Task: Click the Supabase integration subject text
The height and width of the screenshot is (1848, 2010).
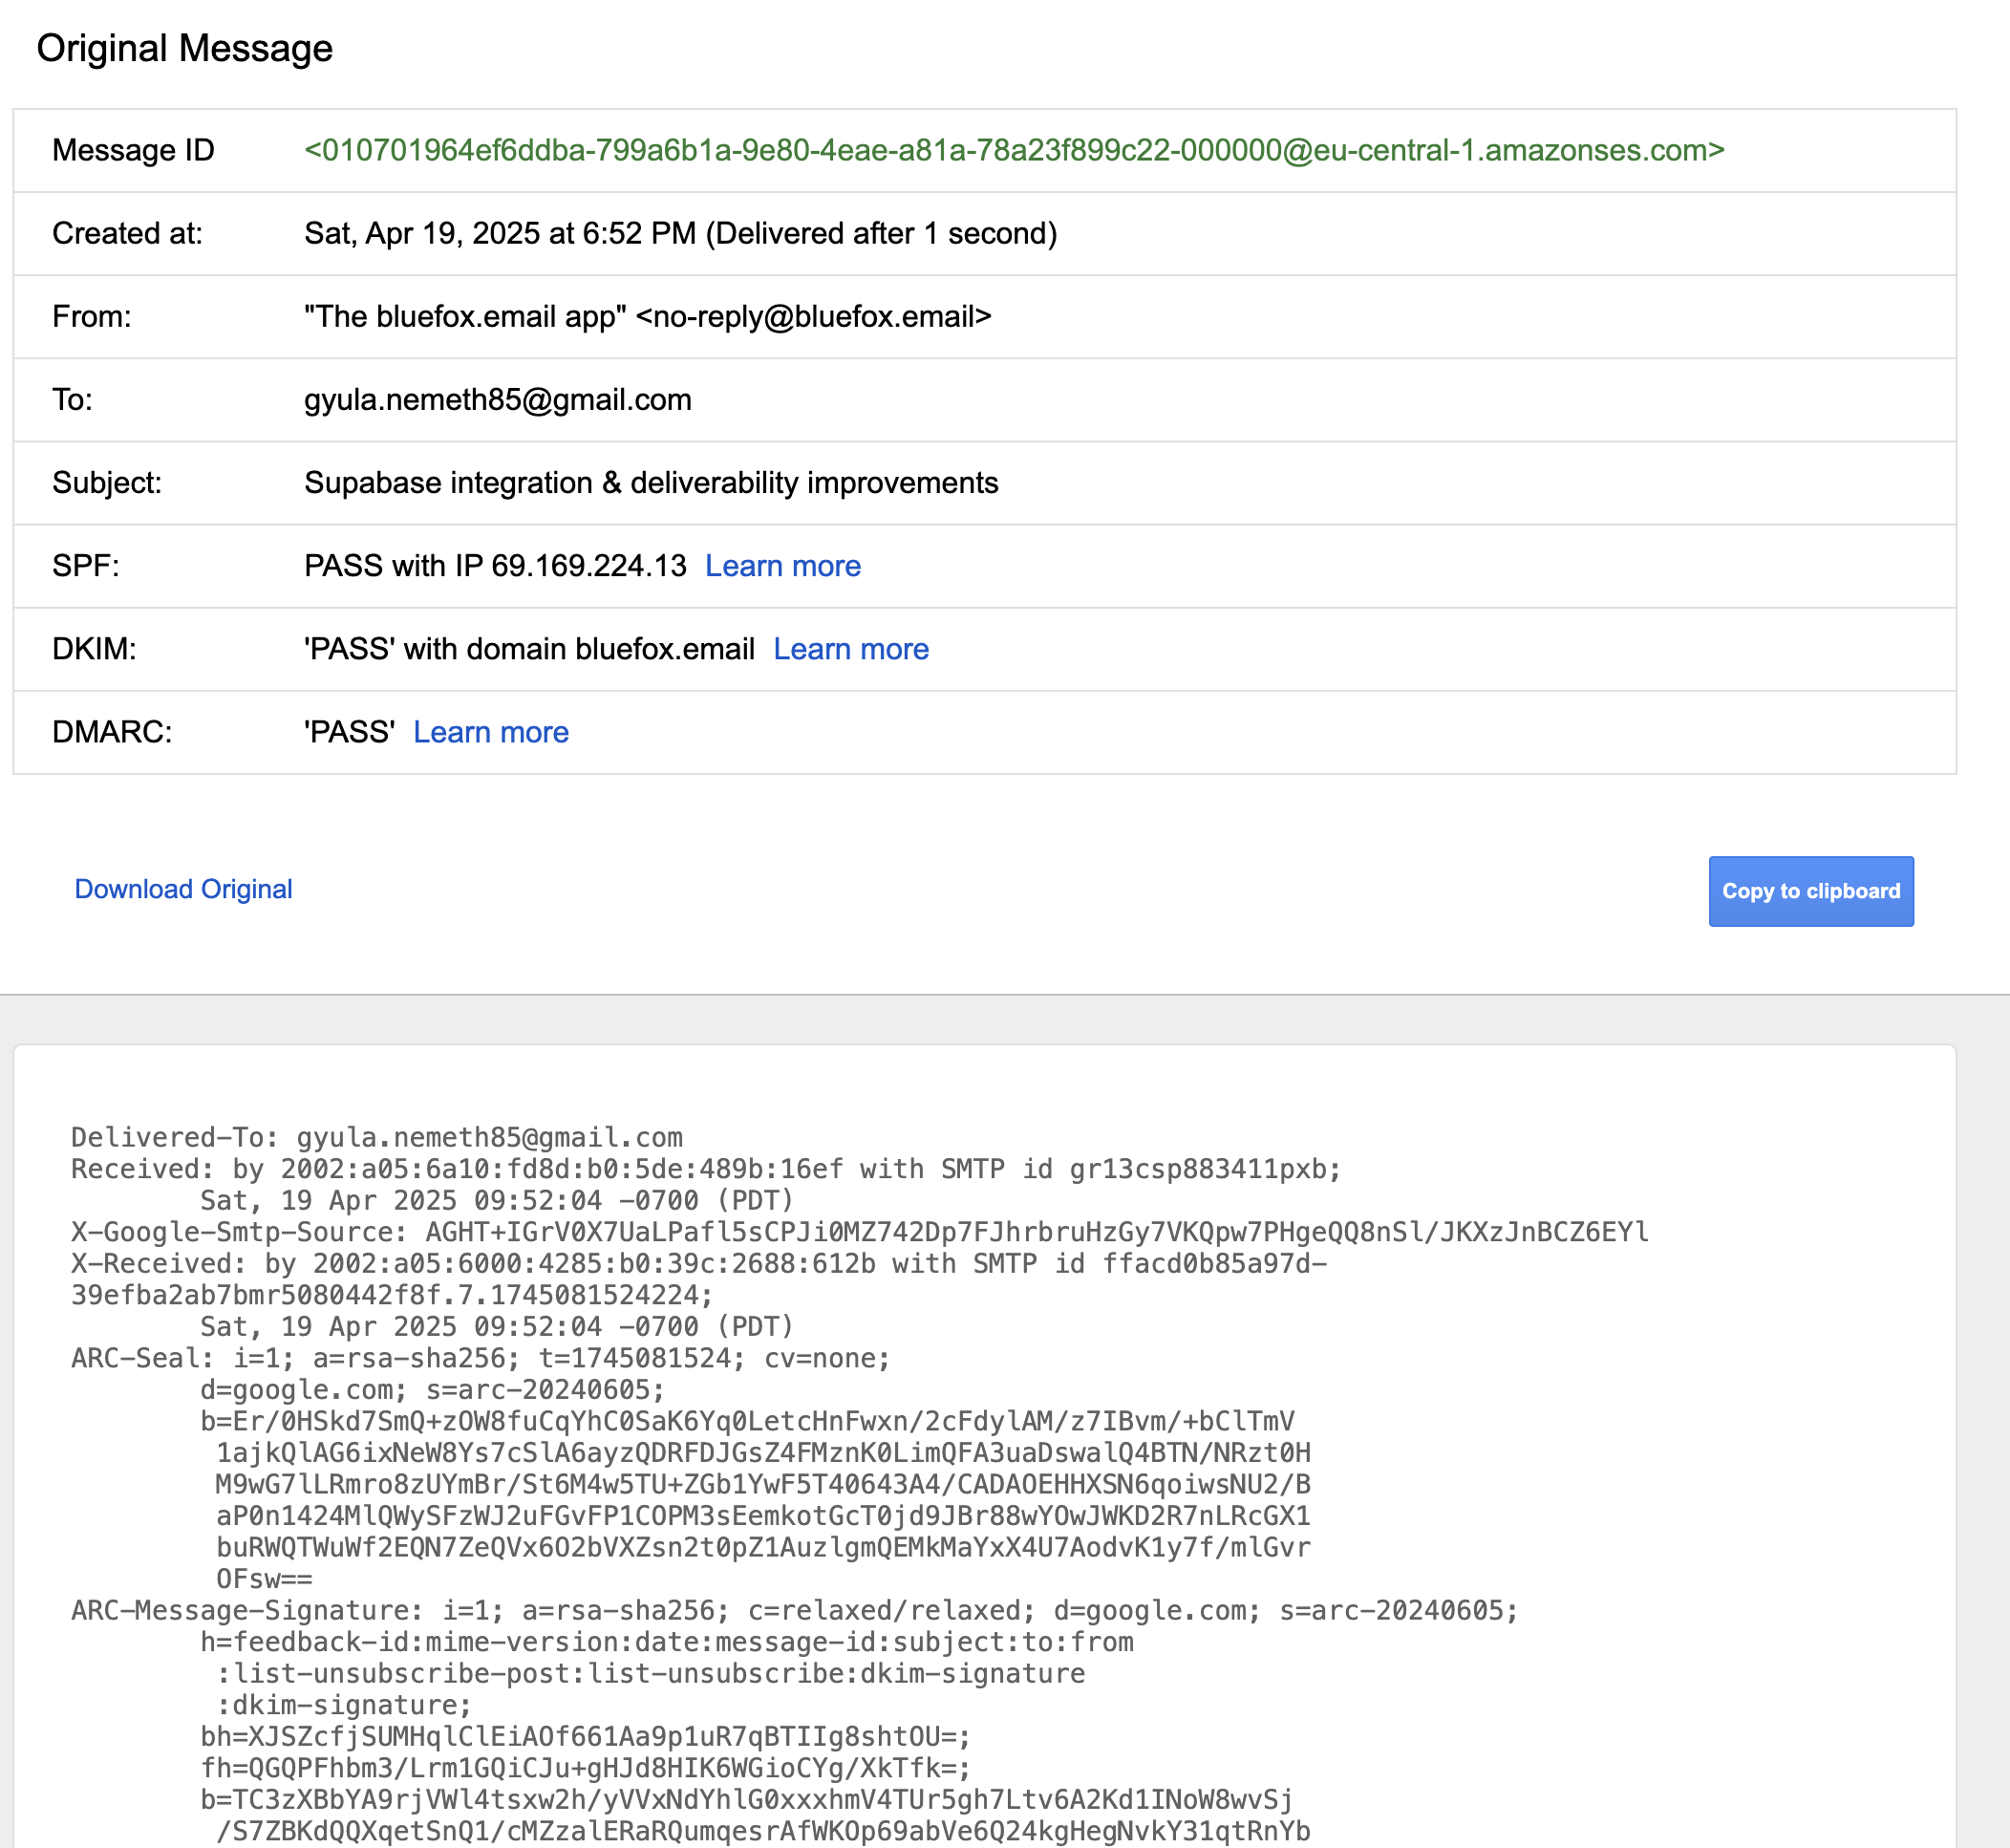Action: point(650,483)
